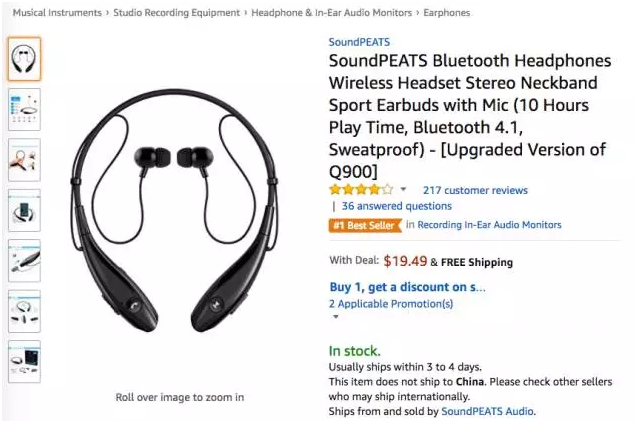Select the second thumbnail showing feature diagram
This screenshot has width=635, height=422.
pos(24,110)
